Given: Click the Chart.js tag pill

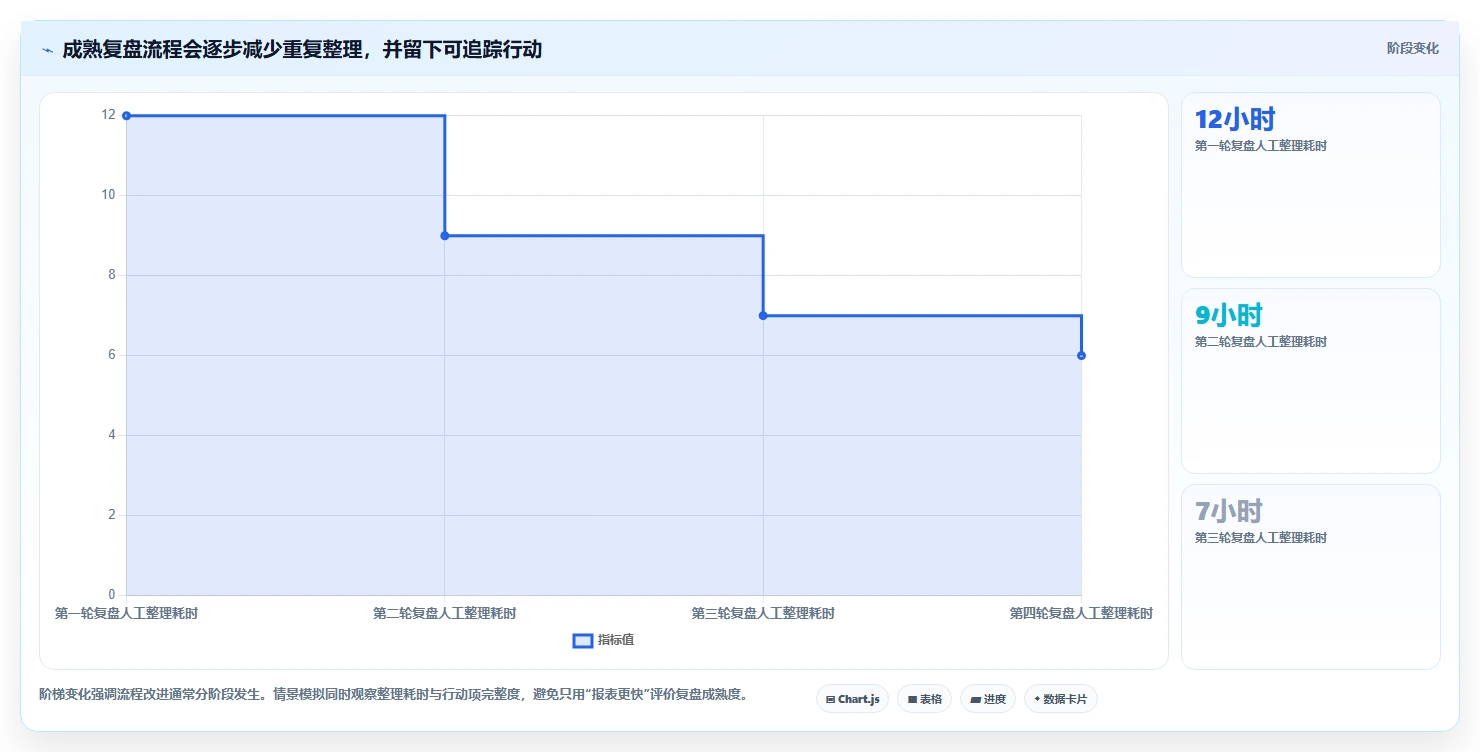Looking at the screenshot, I should 852,699.
